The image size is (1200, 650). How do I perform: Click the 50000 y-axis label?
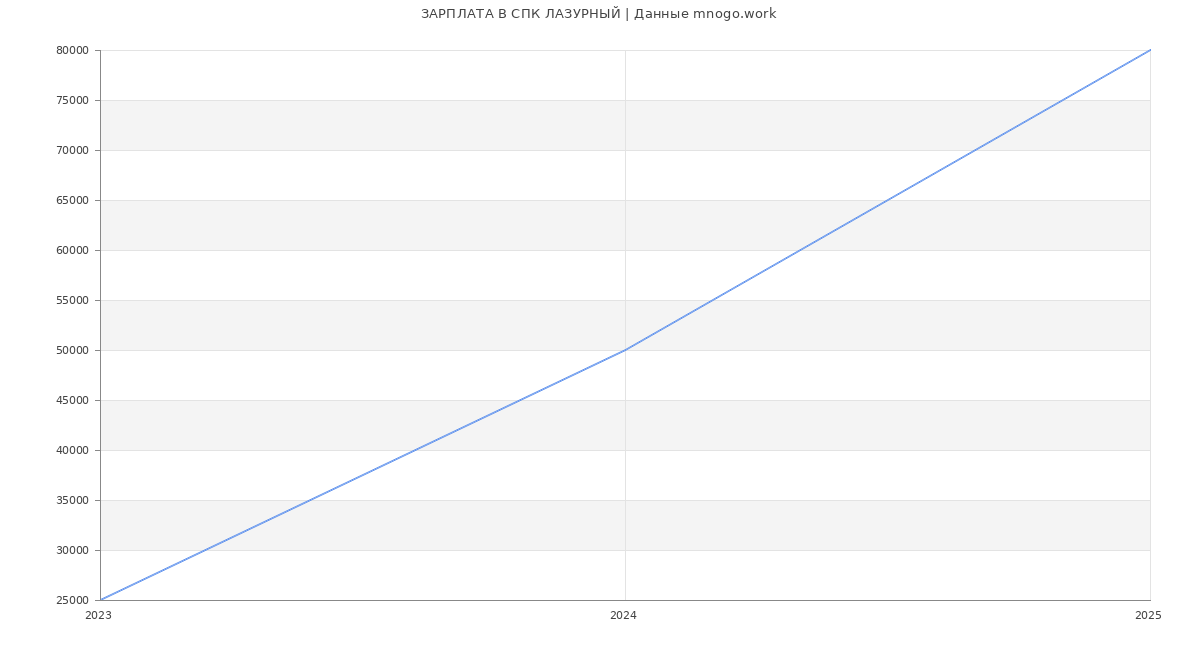click(72, 351)
